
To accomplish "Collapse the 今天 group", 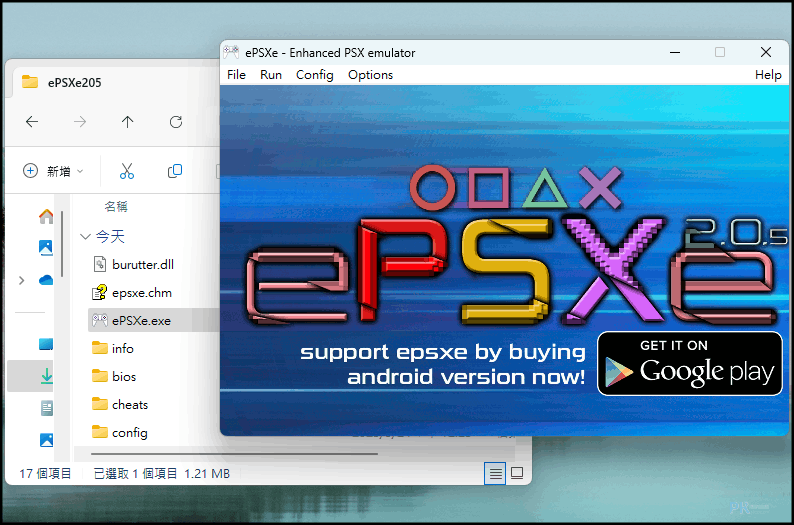I will 85,236.
